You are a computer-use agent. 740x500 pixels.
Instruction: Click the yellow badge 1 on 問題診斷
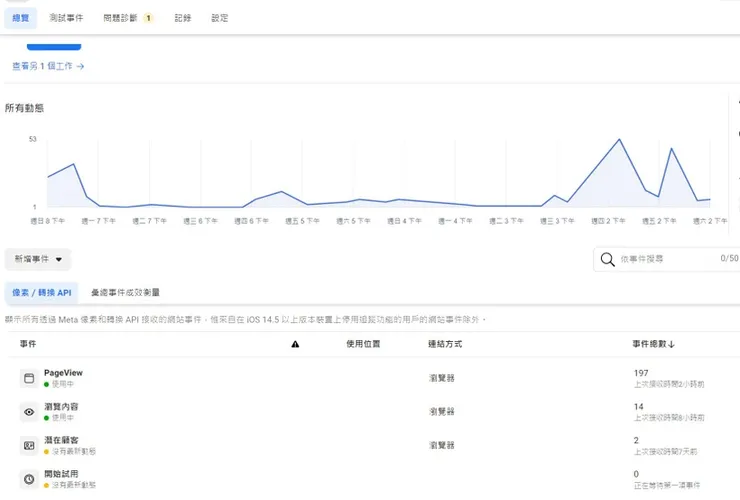[148, 18]
